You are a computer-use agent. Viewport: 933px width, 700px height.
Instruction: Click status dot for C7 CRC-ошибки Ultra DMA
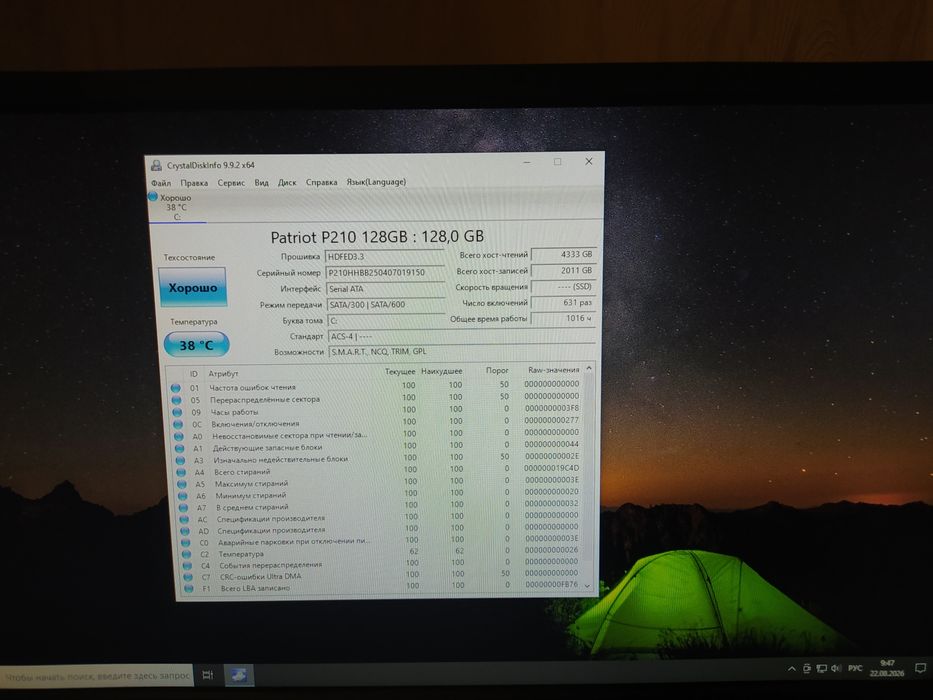click(188, 577)
